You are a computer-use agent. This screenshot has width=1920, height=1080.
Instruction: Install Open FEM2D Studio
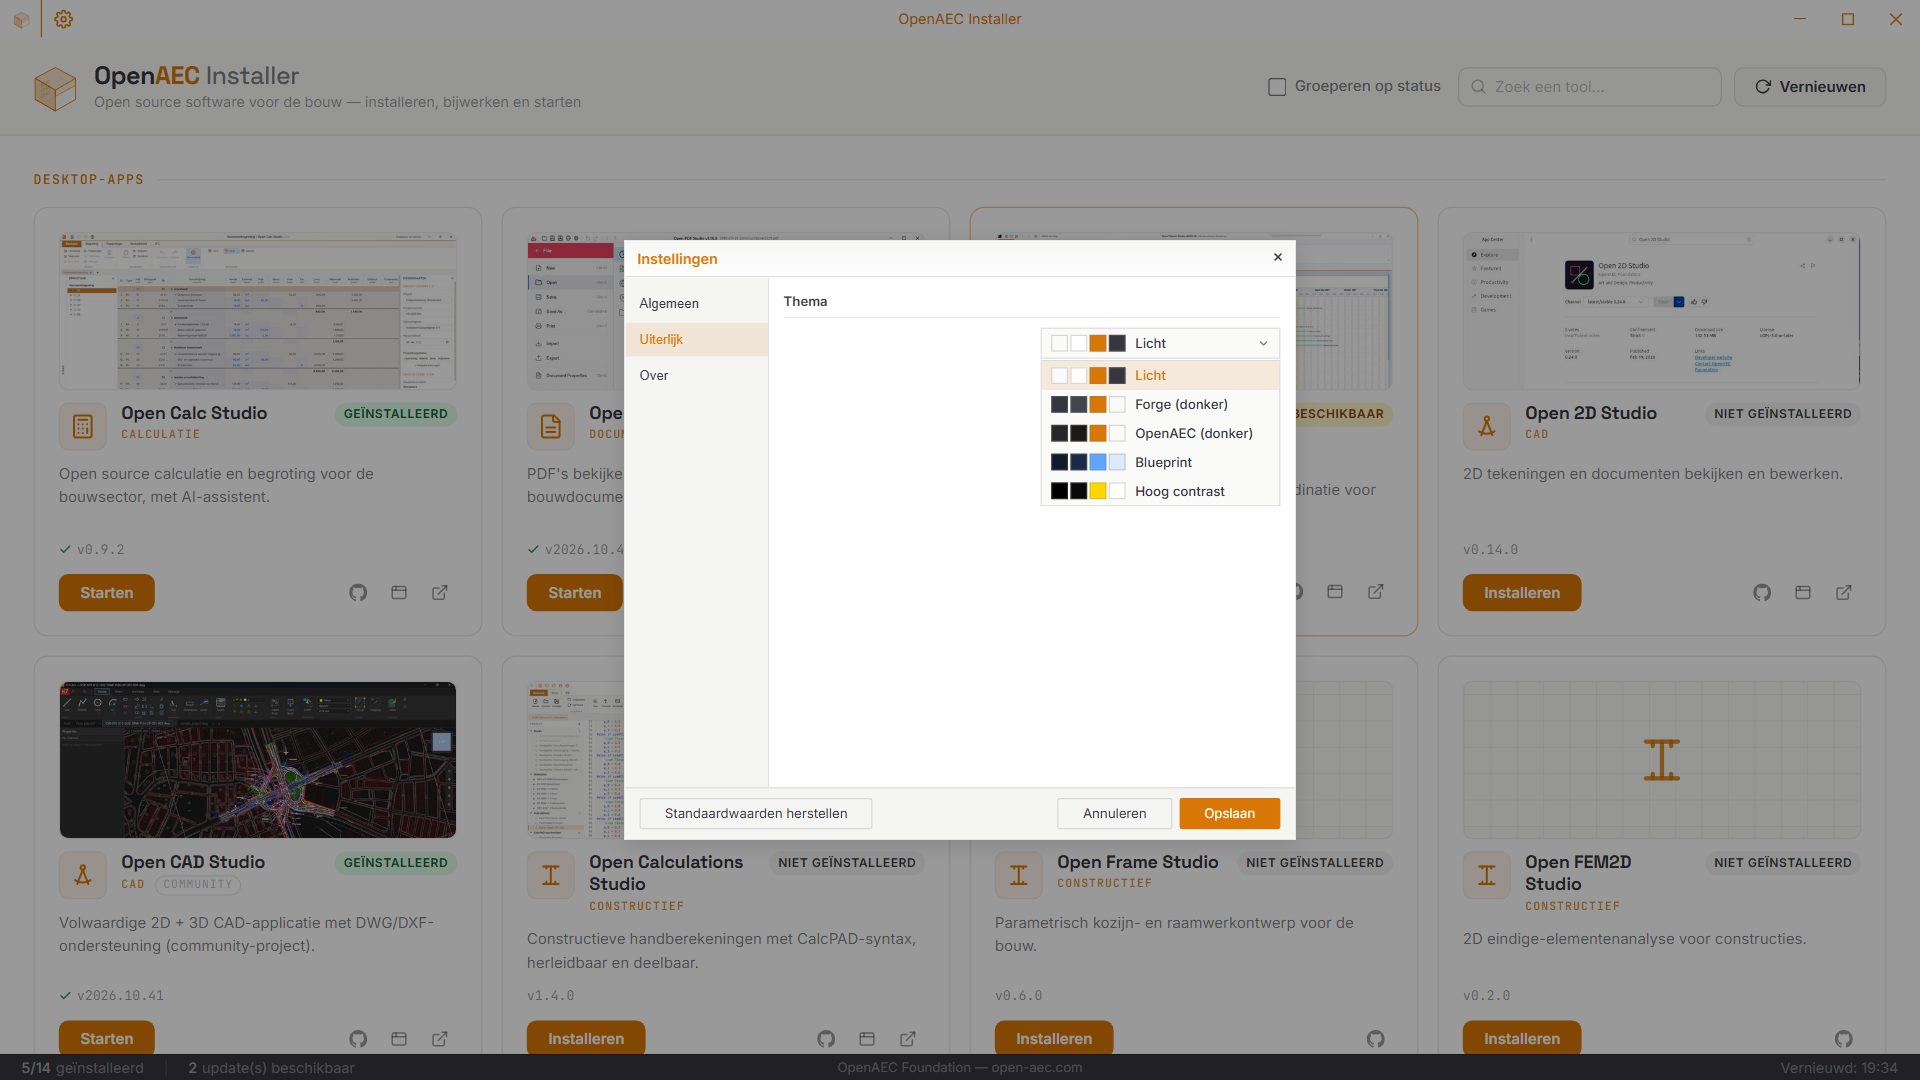point(1522,1038)
